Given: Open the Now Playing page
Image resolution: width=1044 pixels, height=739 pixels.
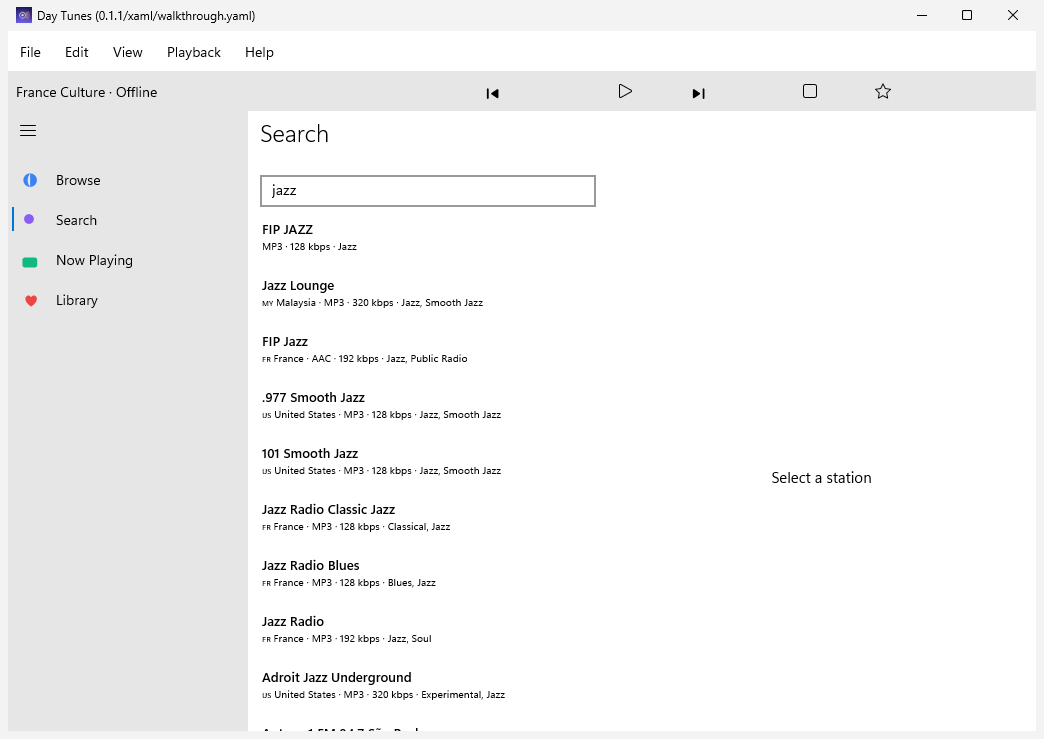Looking at the screenshot, I should 95,260.
